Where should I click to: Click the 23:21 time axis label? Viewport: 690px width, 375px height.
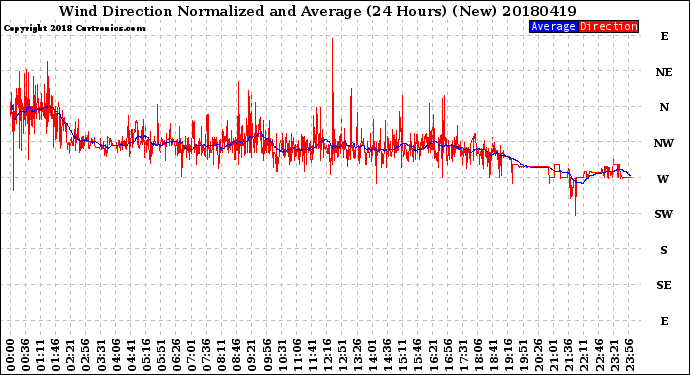tap(614, 355)
